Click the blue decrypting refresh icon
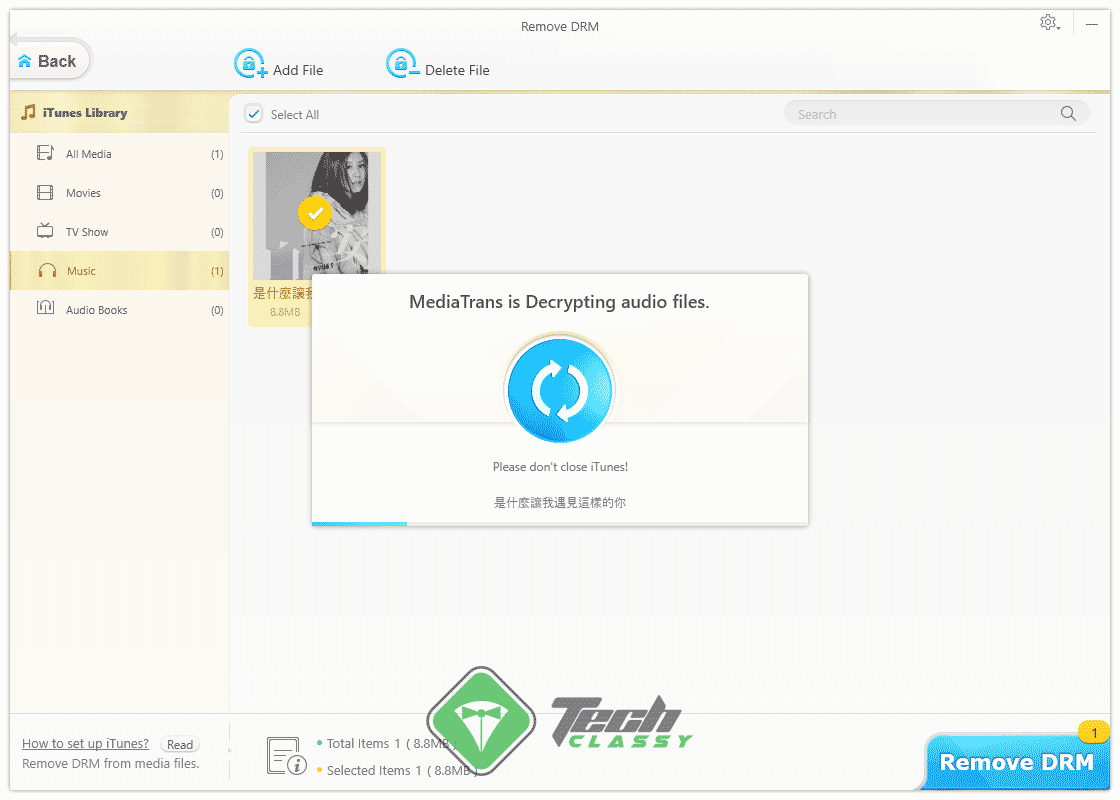Screen dimensions: 1120x800 click(x=559, y=389)
